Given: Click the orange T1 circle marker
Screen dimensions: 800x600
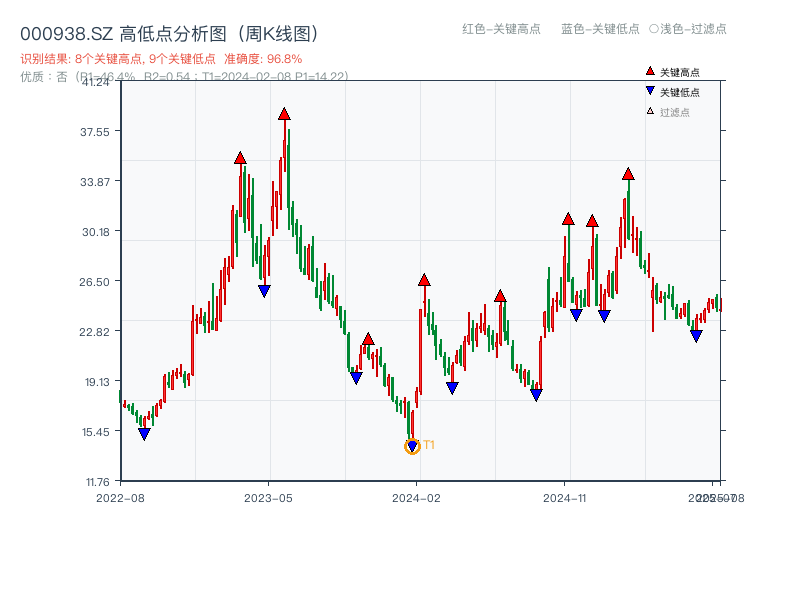Looking at the screenshot, I should [411, 447].
